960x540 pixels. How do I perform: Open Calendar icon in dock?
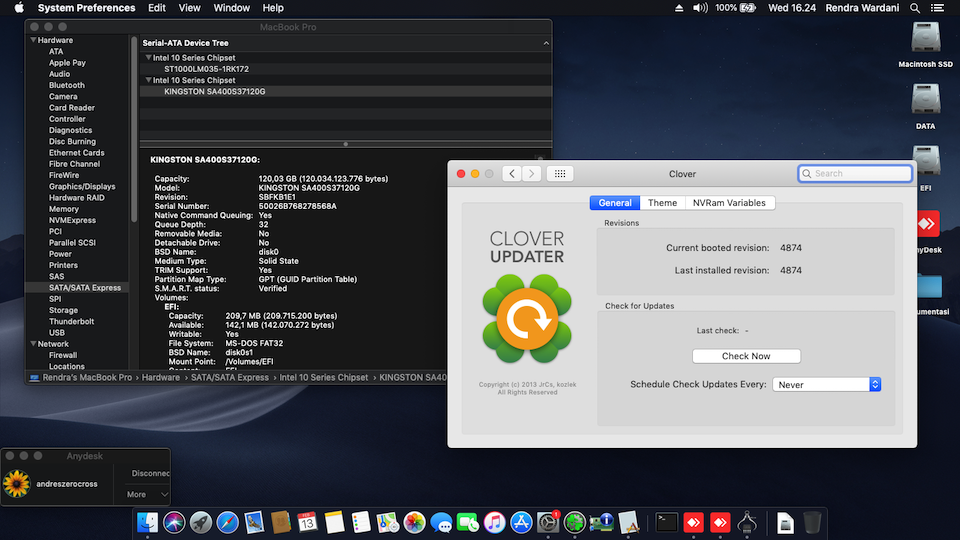point(307,522)
